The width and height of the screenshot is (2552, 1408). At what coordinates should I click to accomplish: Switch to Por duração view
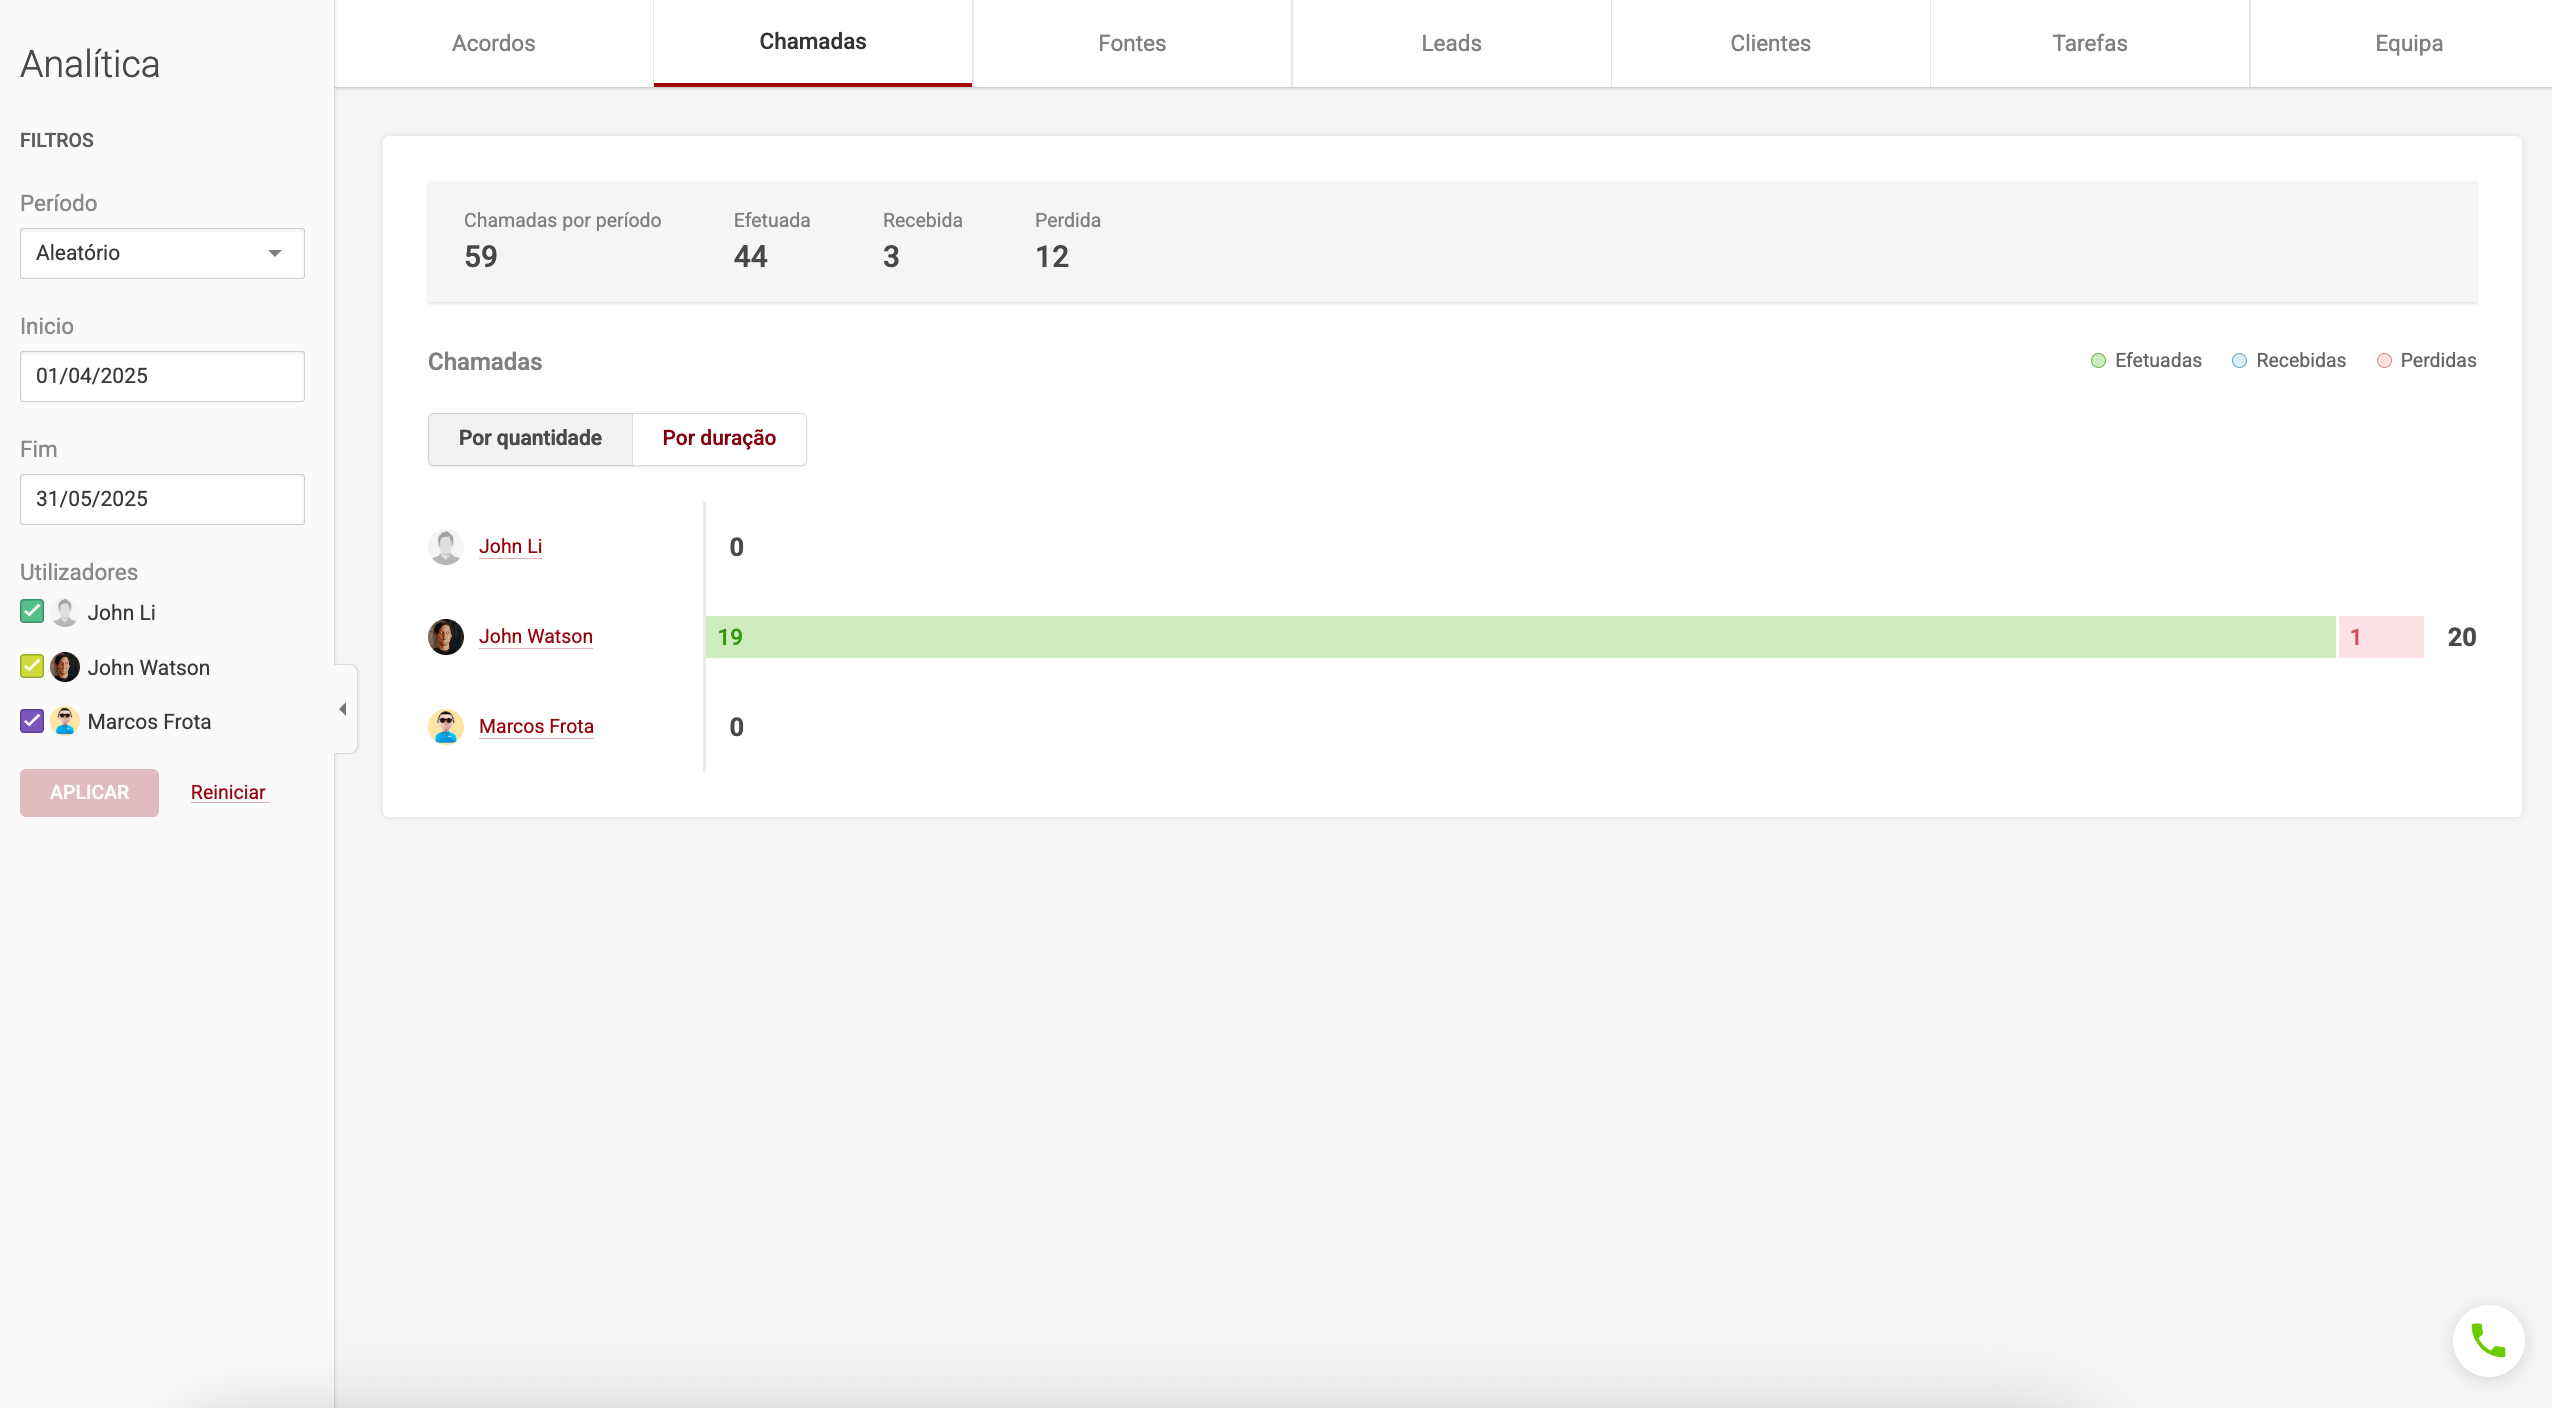[x=719, y=439]
